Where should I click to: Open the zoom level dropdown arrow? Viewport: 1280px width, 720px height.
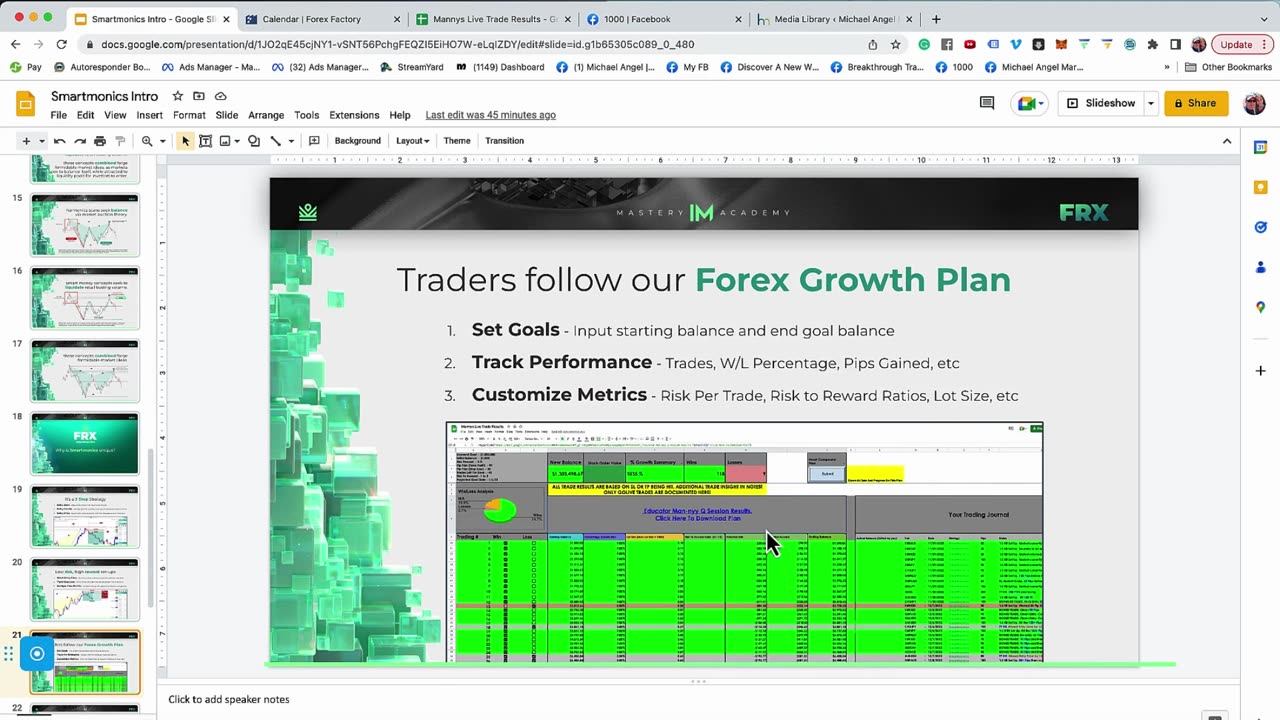[162, 141]
